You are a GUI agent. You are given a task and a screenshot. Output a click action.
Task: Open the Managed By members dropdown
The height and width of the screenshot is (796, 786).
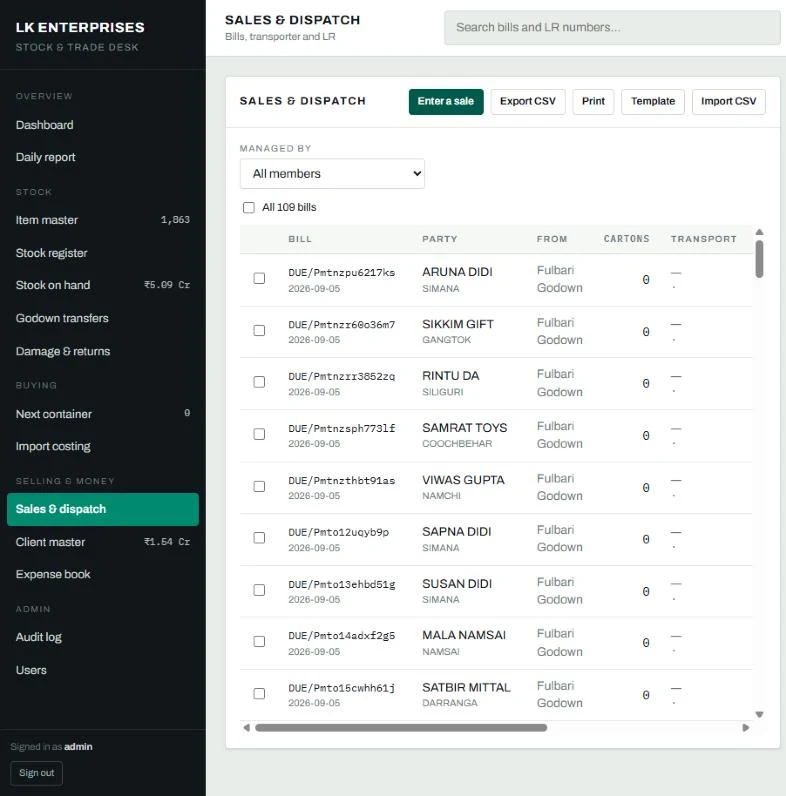pyautogui.click(x=332, y=174)
